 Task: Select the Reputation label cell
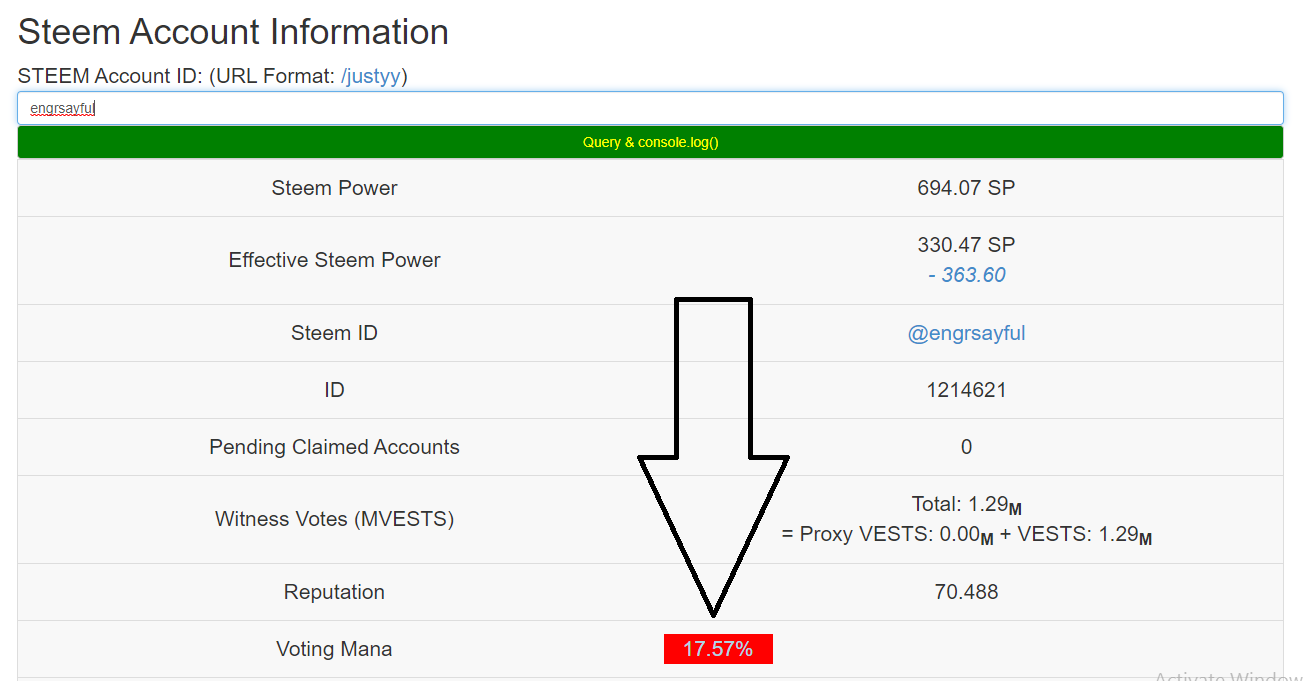pyautogui.click(x=334, y=592)
